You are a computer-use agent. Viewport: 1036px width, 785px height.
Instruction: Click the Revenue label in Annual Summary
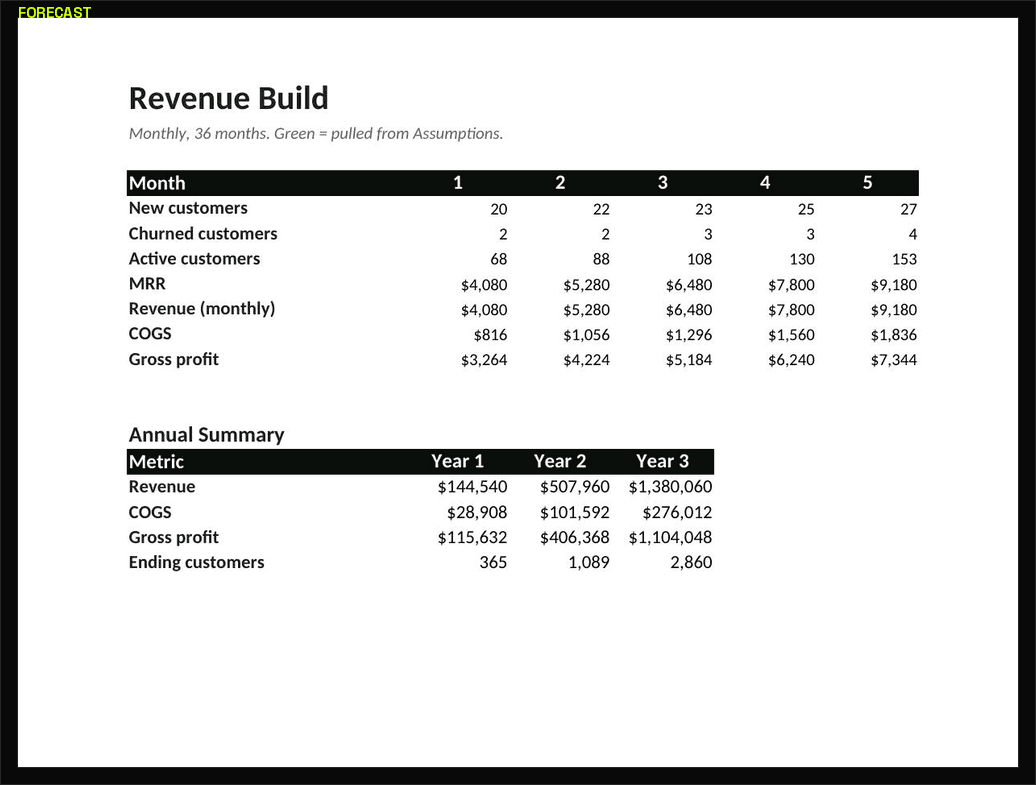[162, 487]
